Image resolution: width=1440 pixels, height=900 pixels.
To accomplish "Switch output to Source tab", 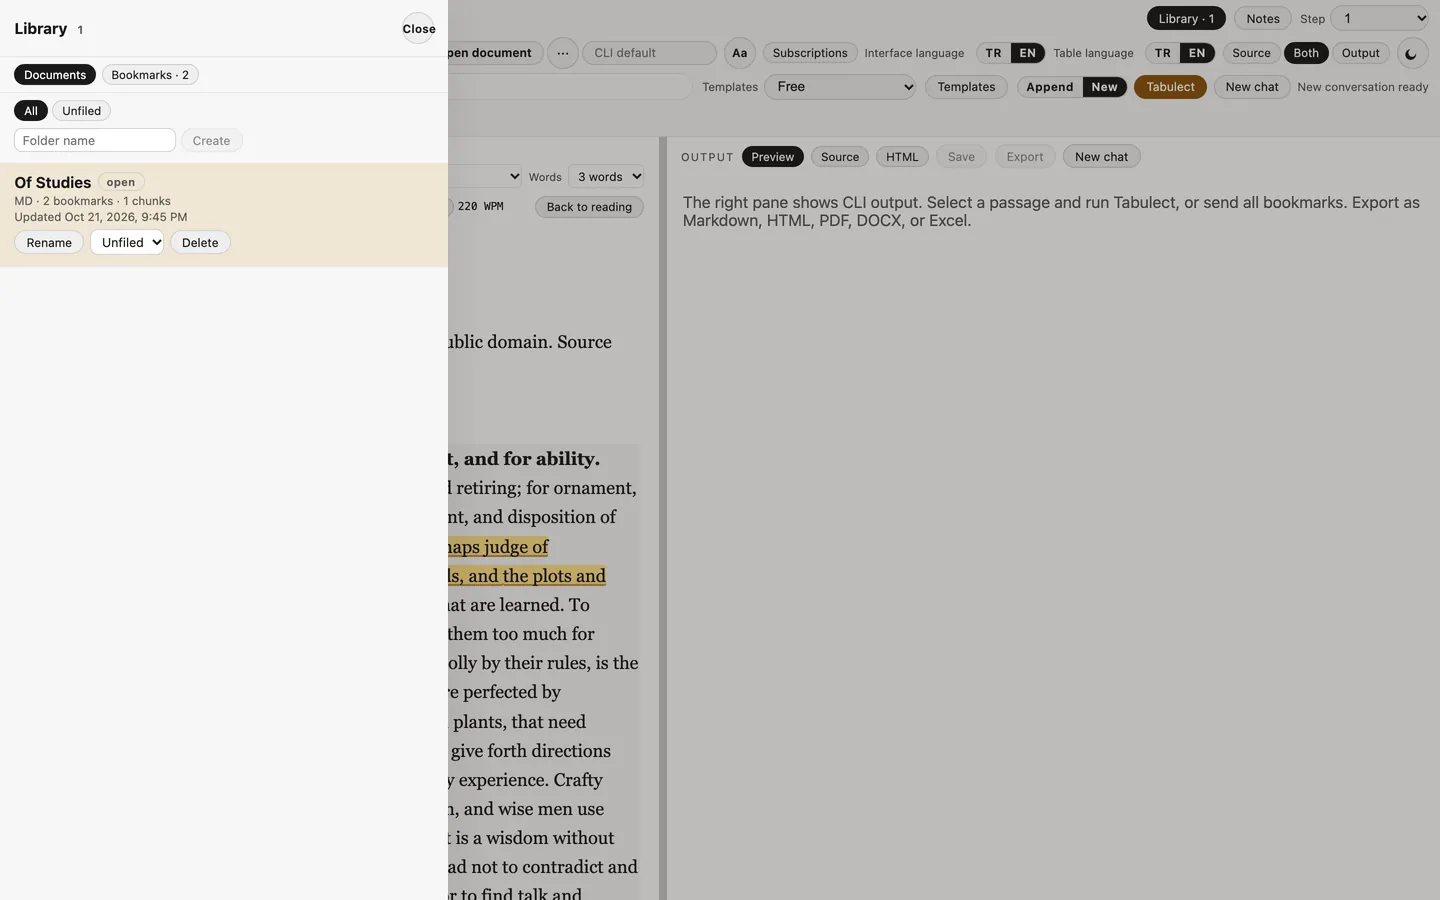I will point(840,157).
